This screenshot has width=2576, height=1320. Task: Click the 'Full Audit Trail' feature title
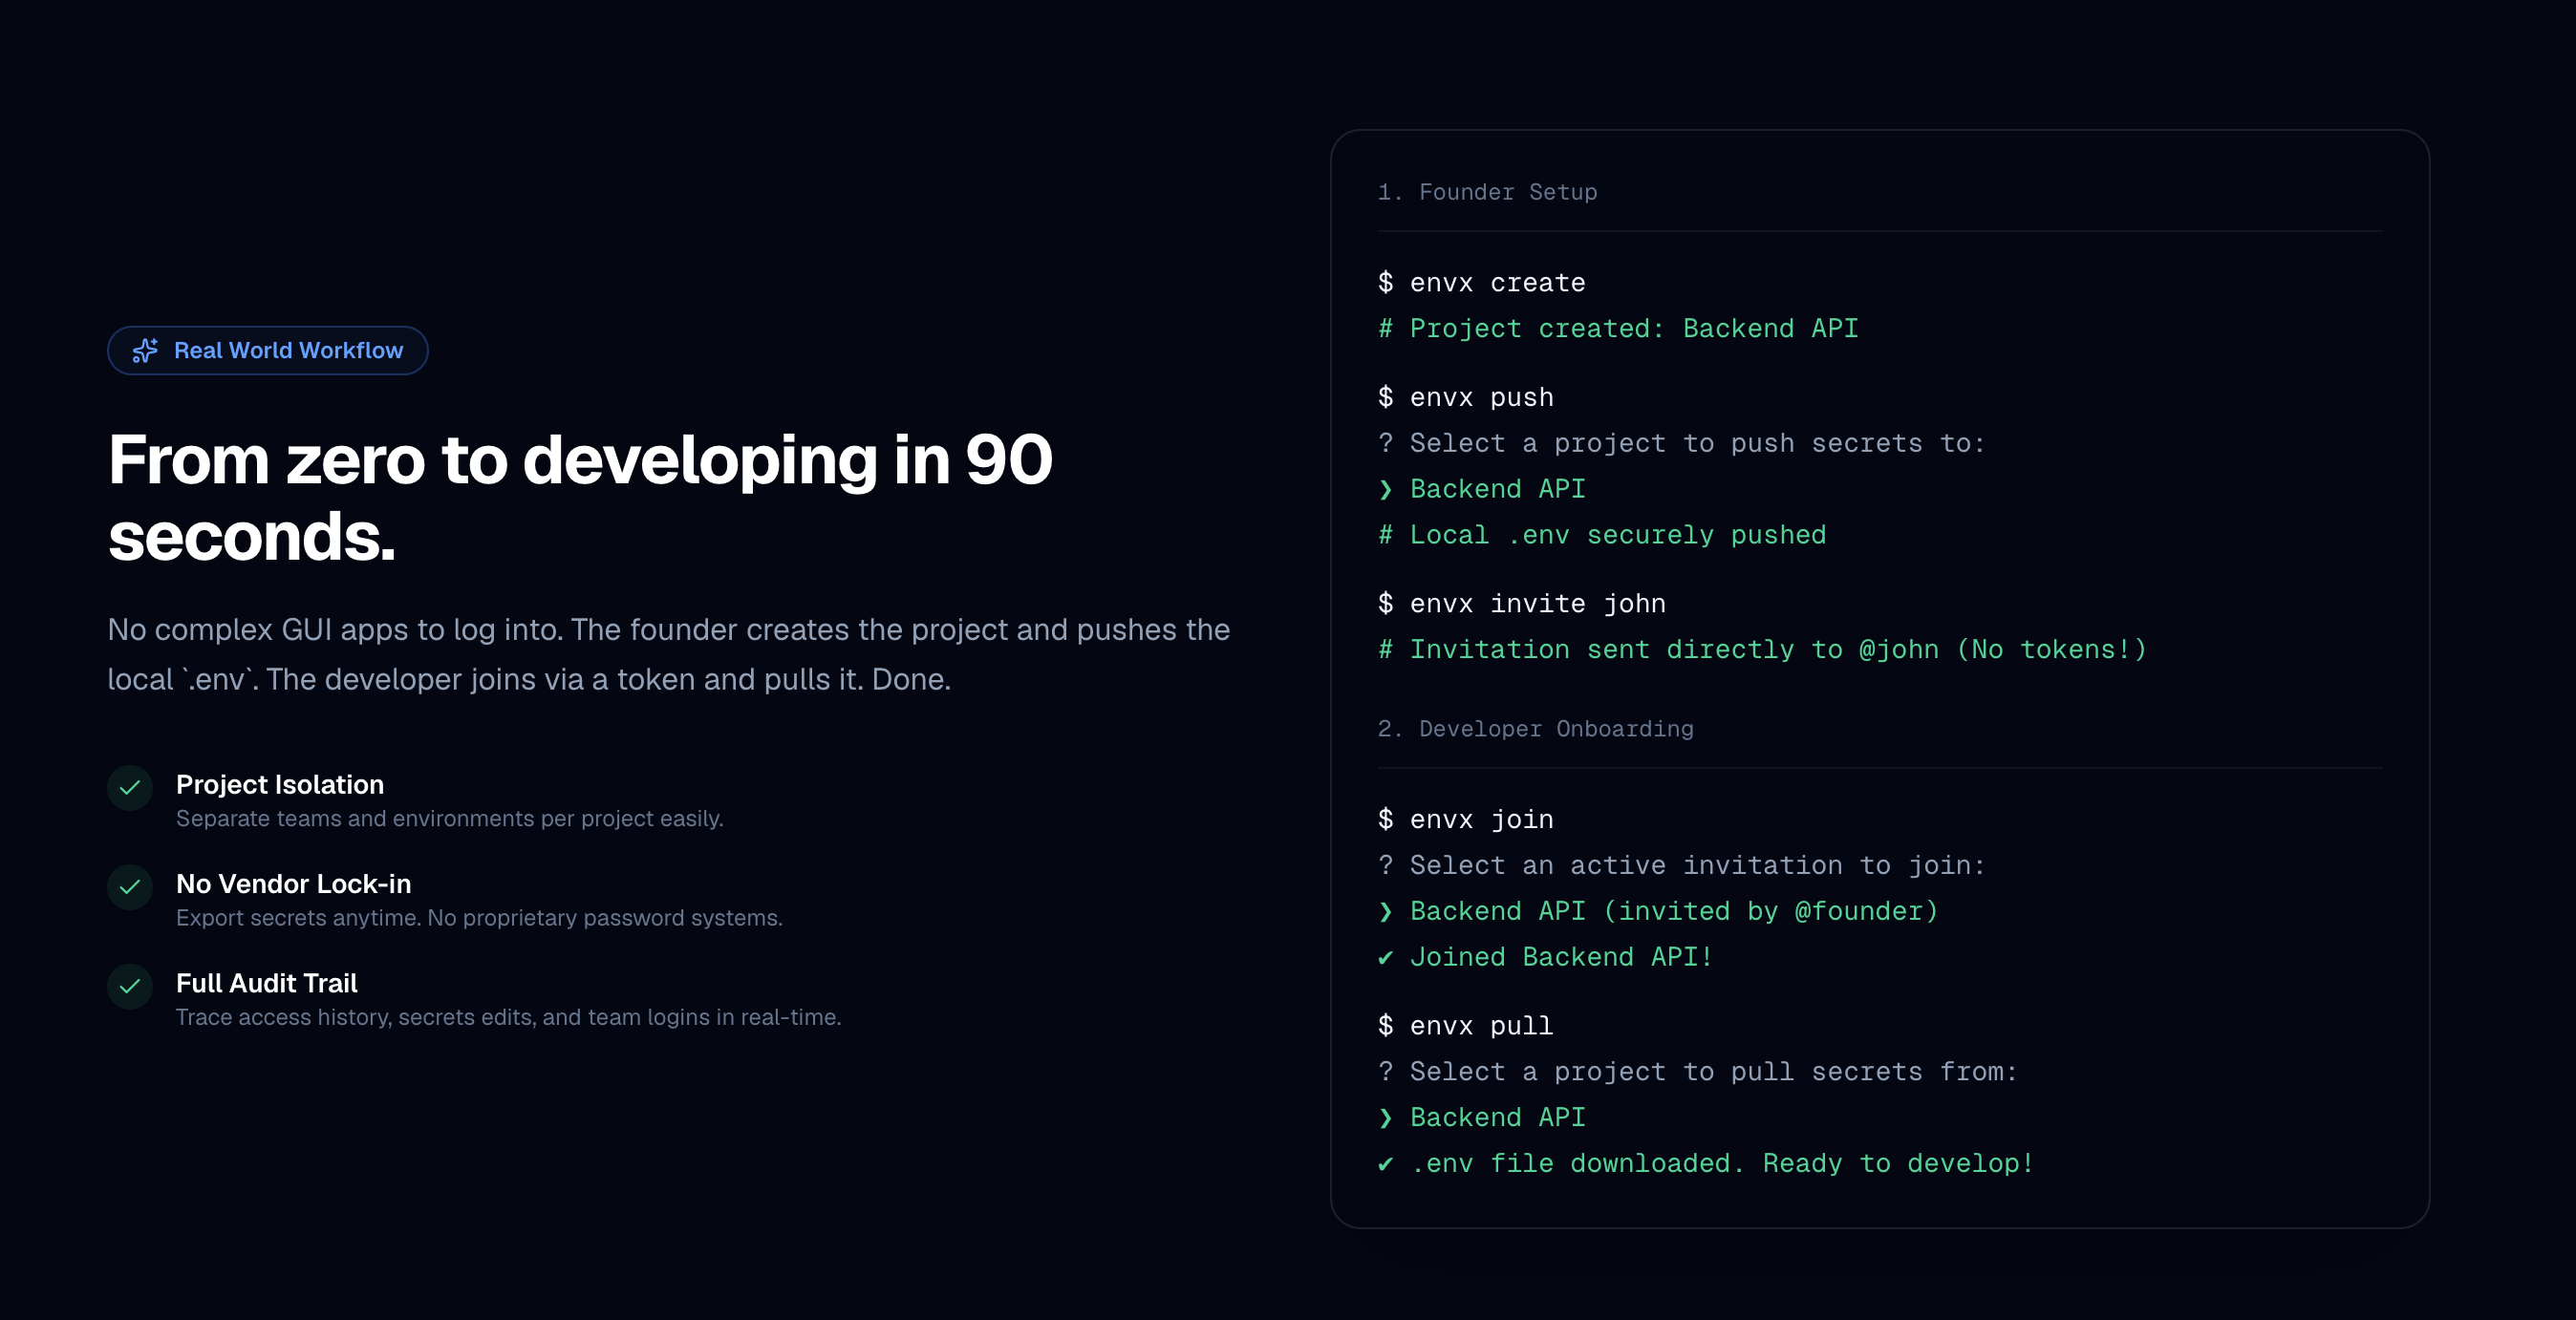(x=267, y=983)
